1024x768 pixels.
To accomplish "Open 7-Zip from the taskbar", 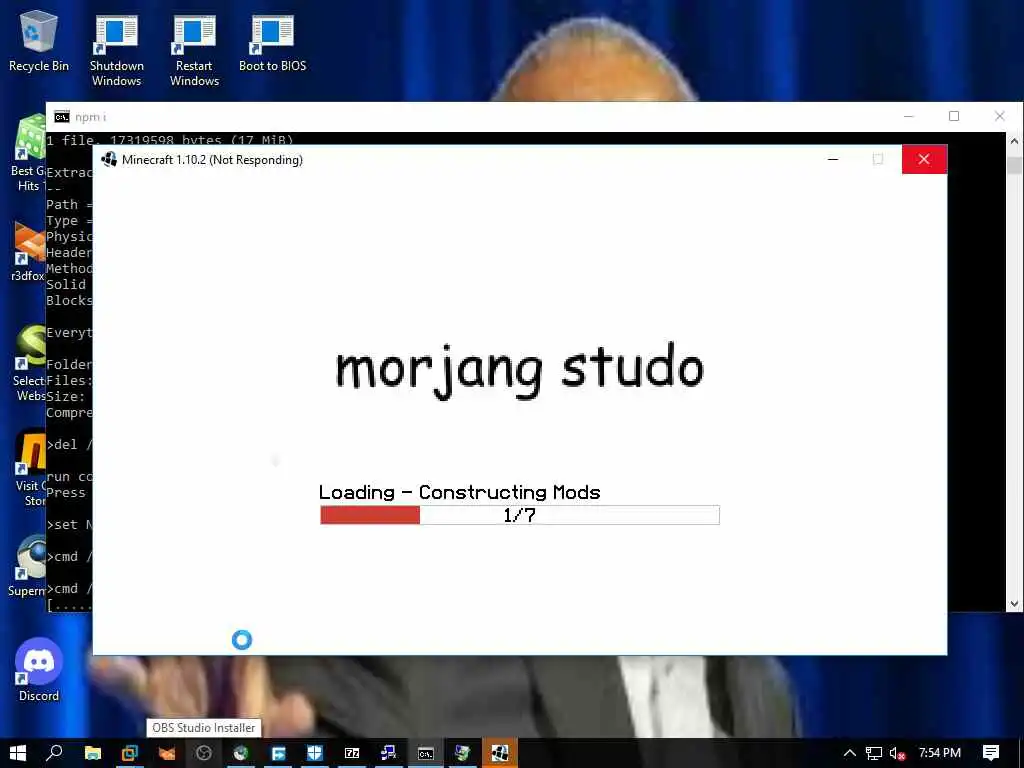I will pos(352,753).
